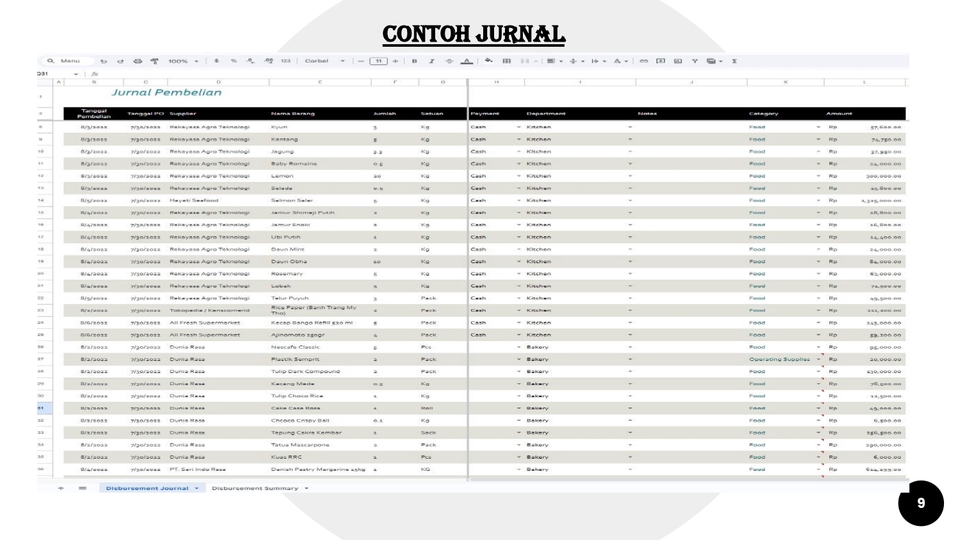
Task: Click the Tanggal Pembelian column header
Action: pos(94,114)
